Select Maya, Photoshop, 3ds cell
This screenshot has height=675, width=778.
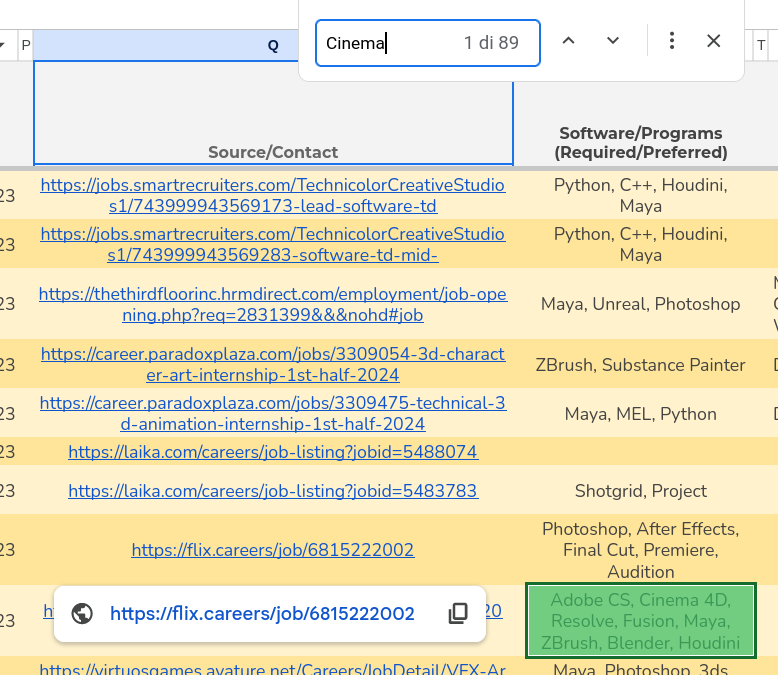click(641, 669)
